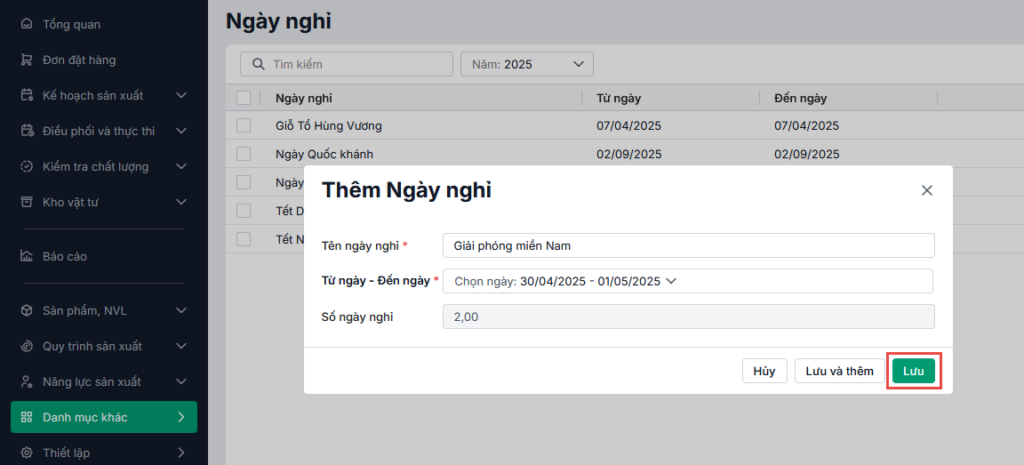Screen dimensions: 1024x465
Task: Check the Giỗ Tổ Hùng Vương row checkbox
Action: tap(244, 126)
